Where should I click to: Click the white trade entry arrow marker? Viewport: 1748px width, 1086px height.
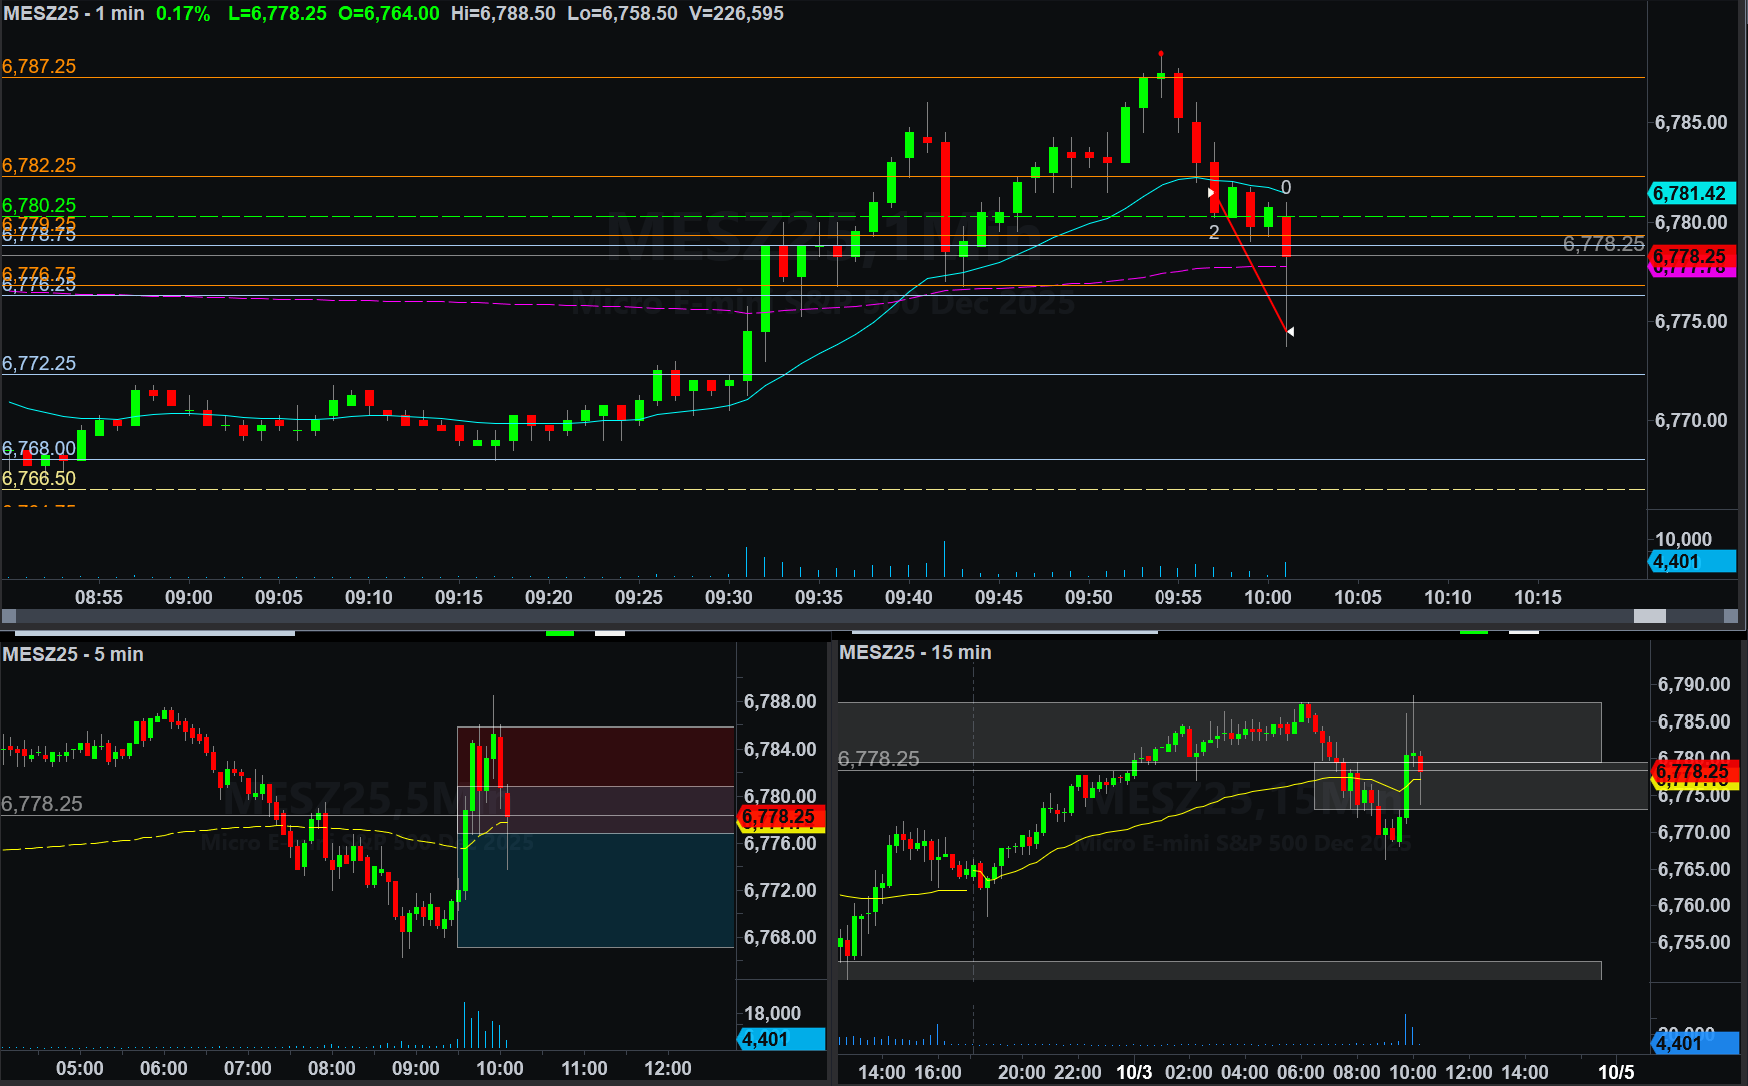point(1211,192)
